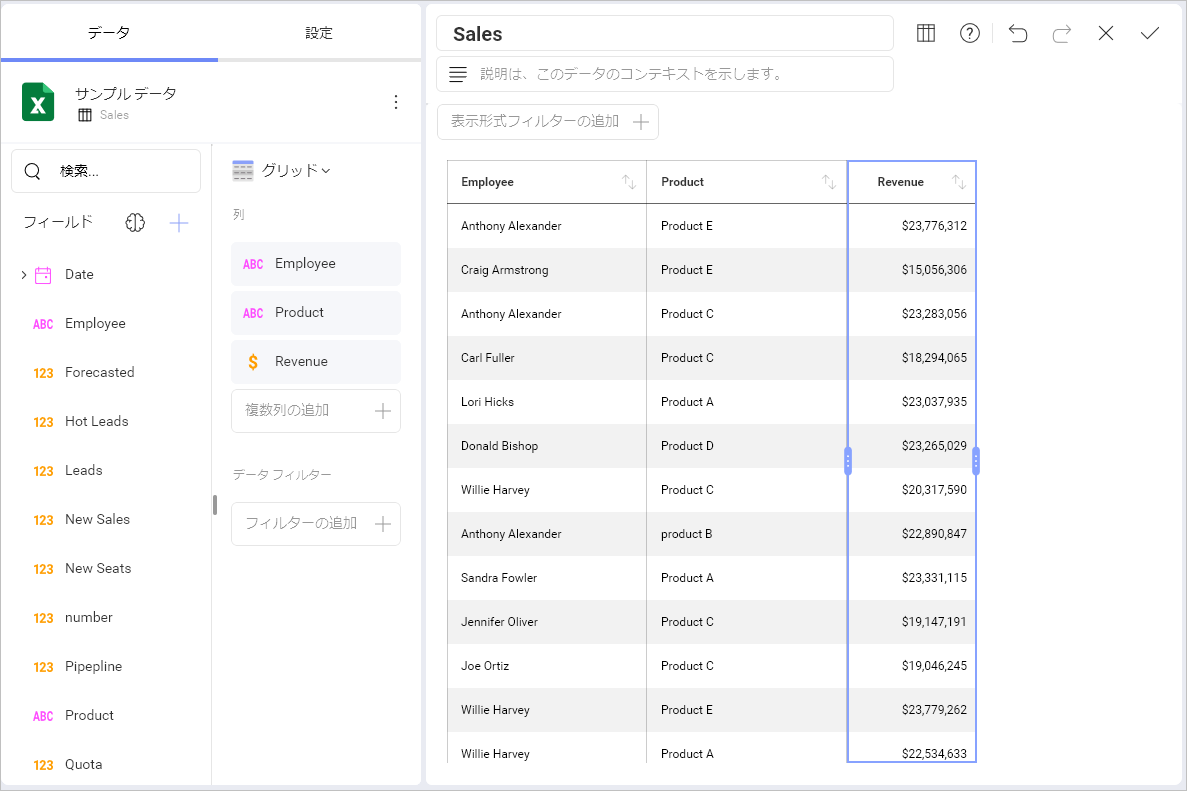The height and width of the screenshot is (791, 1187).
Task: Click the 検索 search field
Action: click(x=106, y=171)
